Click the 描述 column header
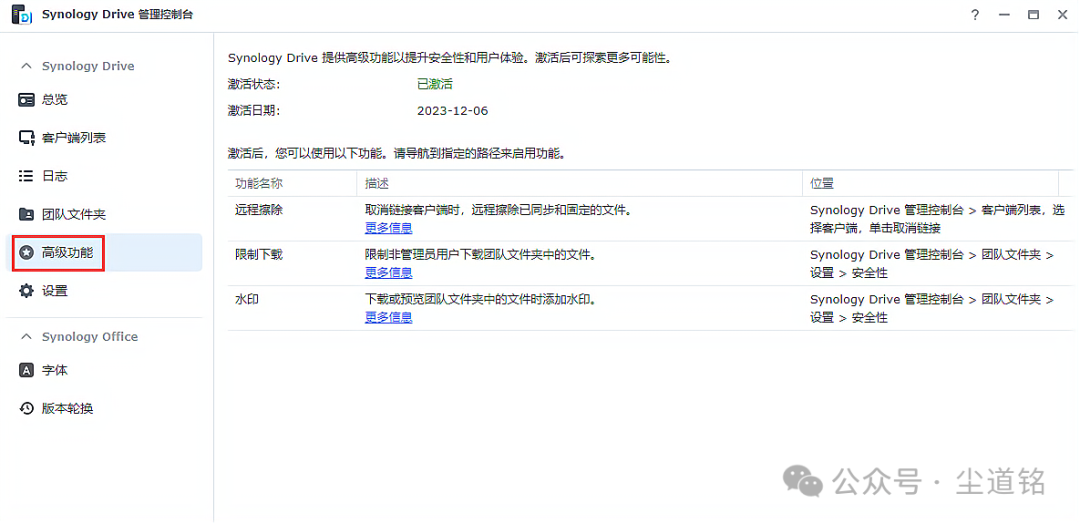This screenshot has width=1080, height=524. click(377, 184)
